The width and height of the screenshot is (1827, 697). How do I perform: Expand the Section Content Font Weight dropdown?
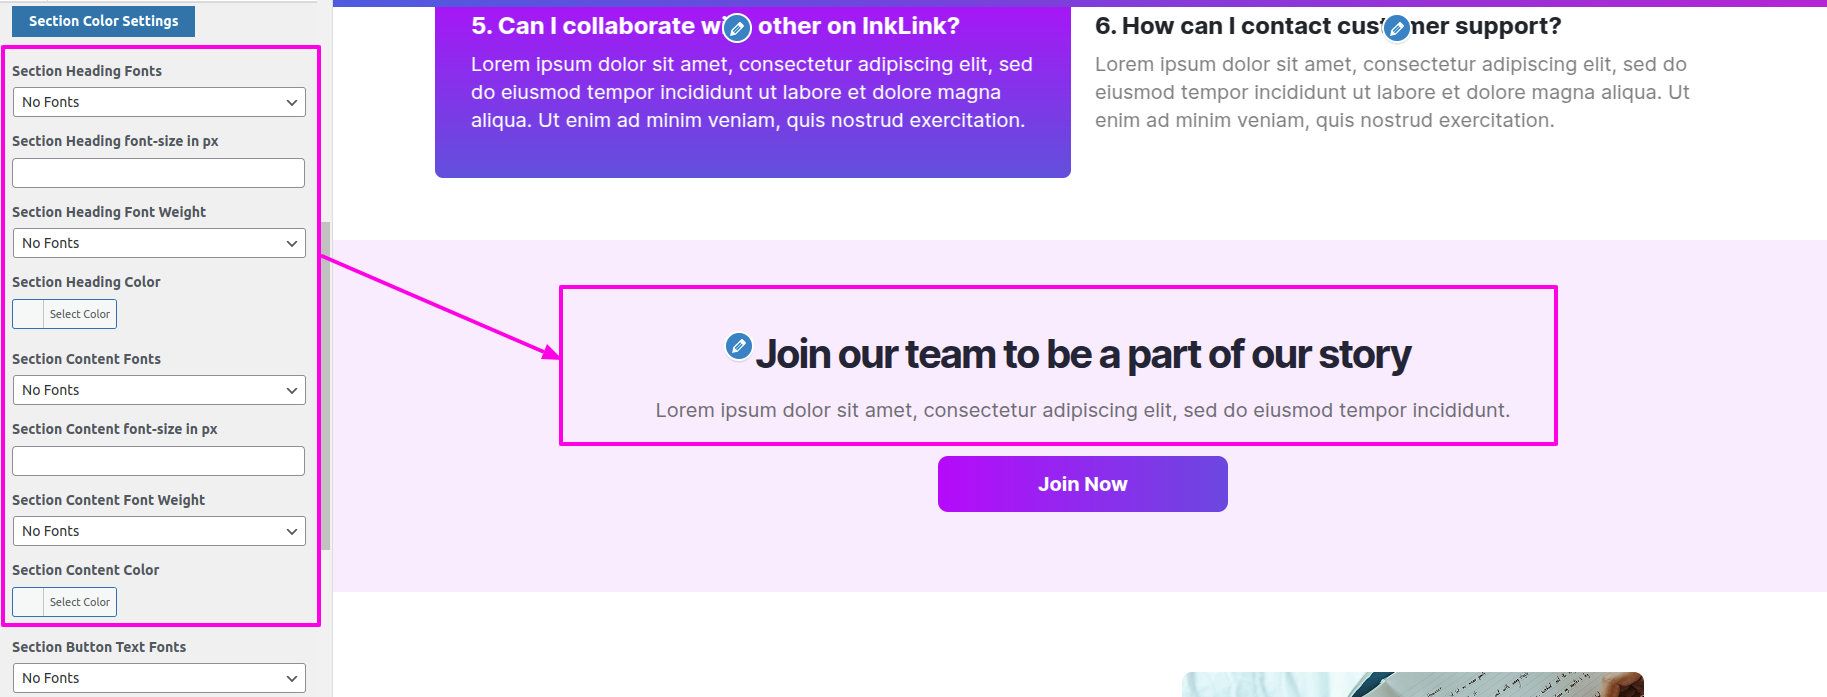pyautogui.click(x=159, y=531)
